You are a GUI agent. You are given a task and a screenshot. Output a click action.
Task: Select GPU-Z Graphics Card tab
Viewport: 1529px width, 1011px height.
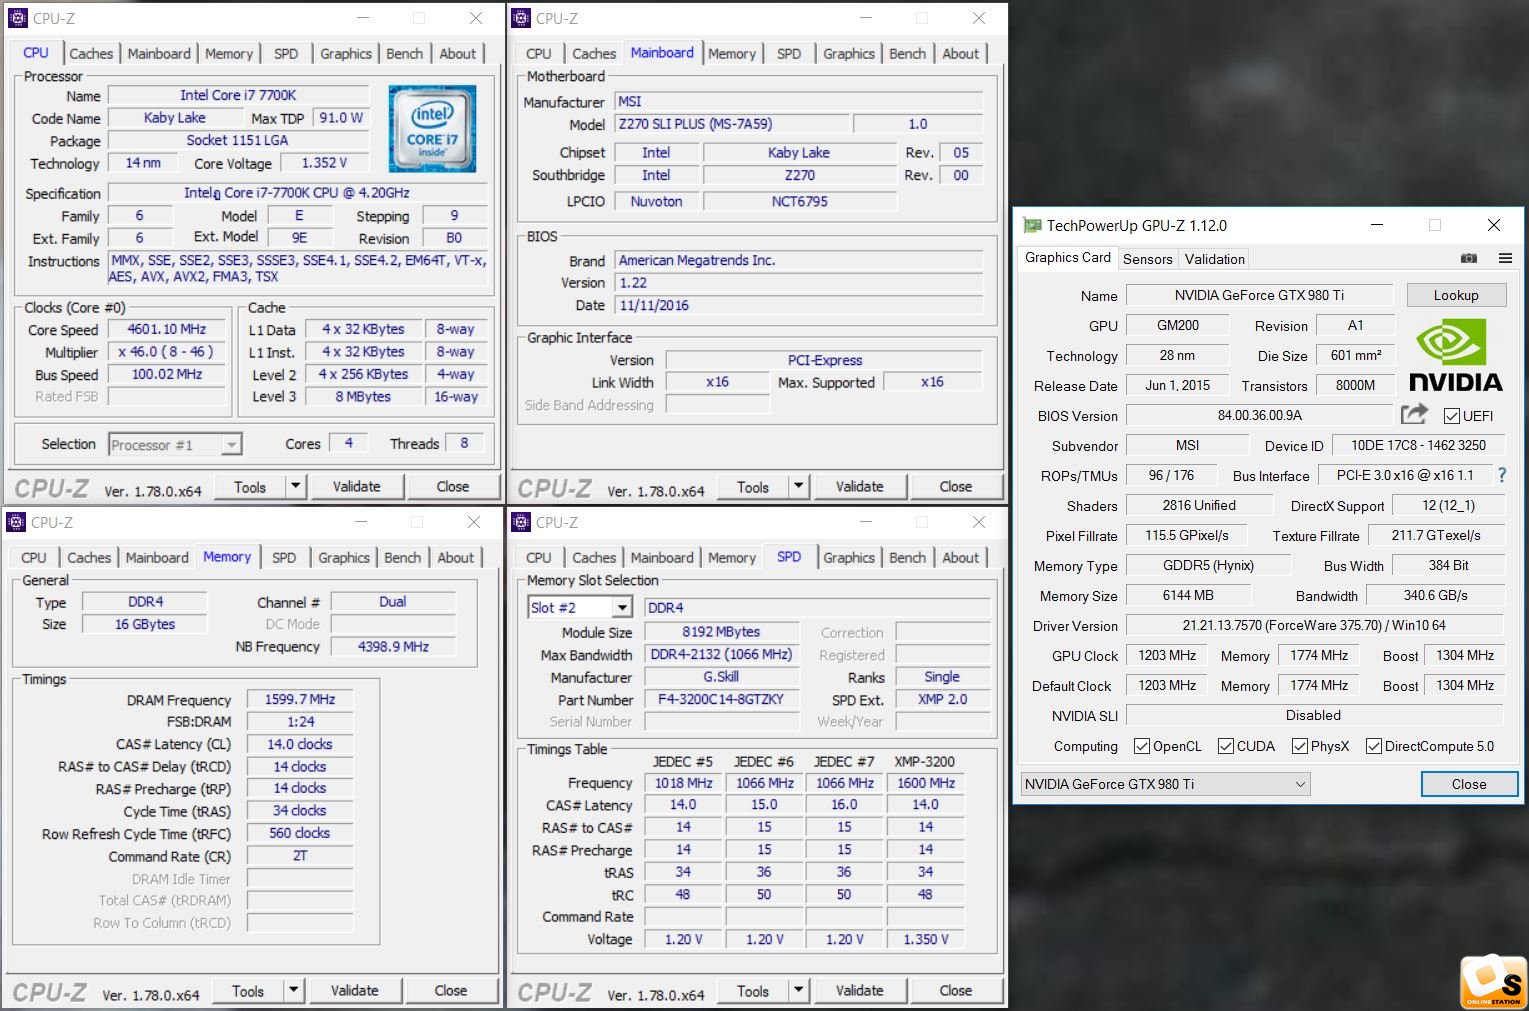point(1067,257)
